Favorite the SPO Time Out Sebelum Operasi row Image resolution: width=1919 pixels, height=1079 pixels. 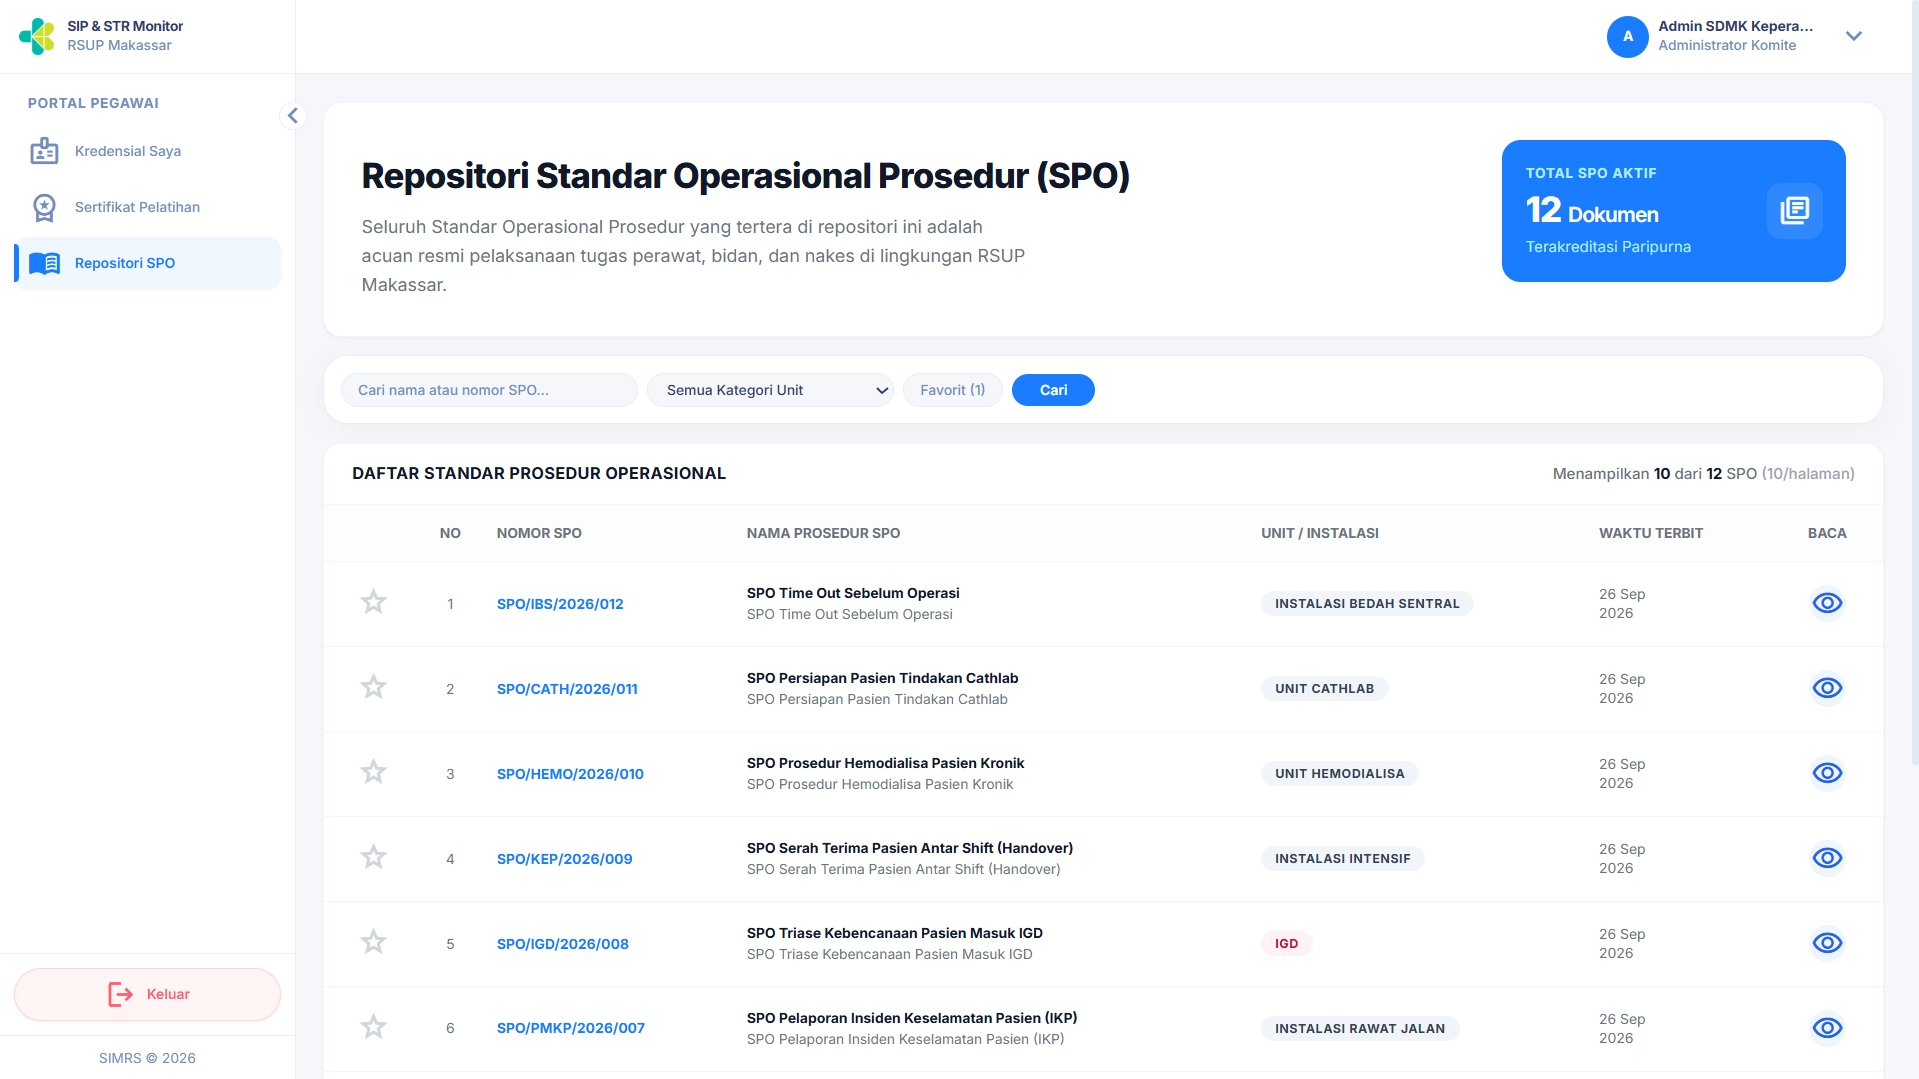(x=373, y=602)
